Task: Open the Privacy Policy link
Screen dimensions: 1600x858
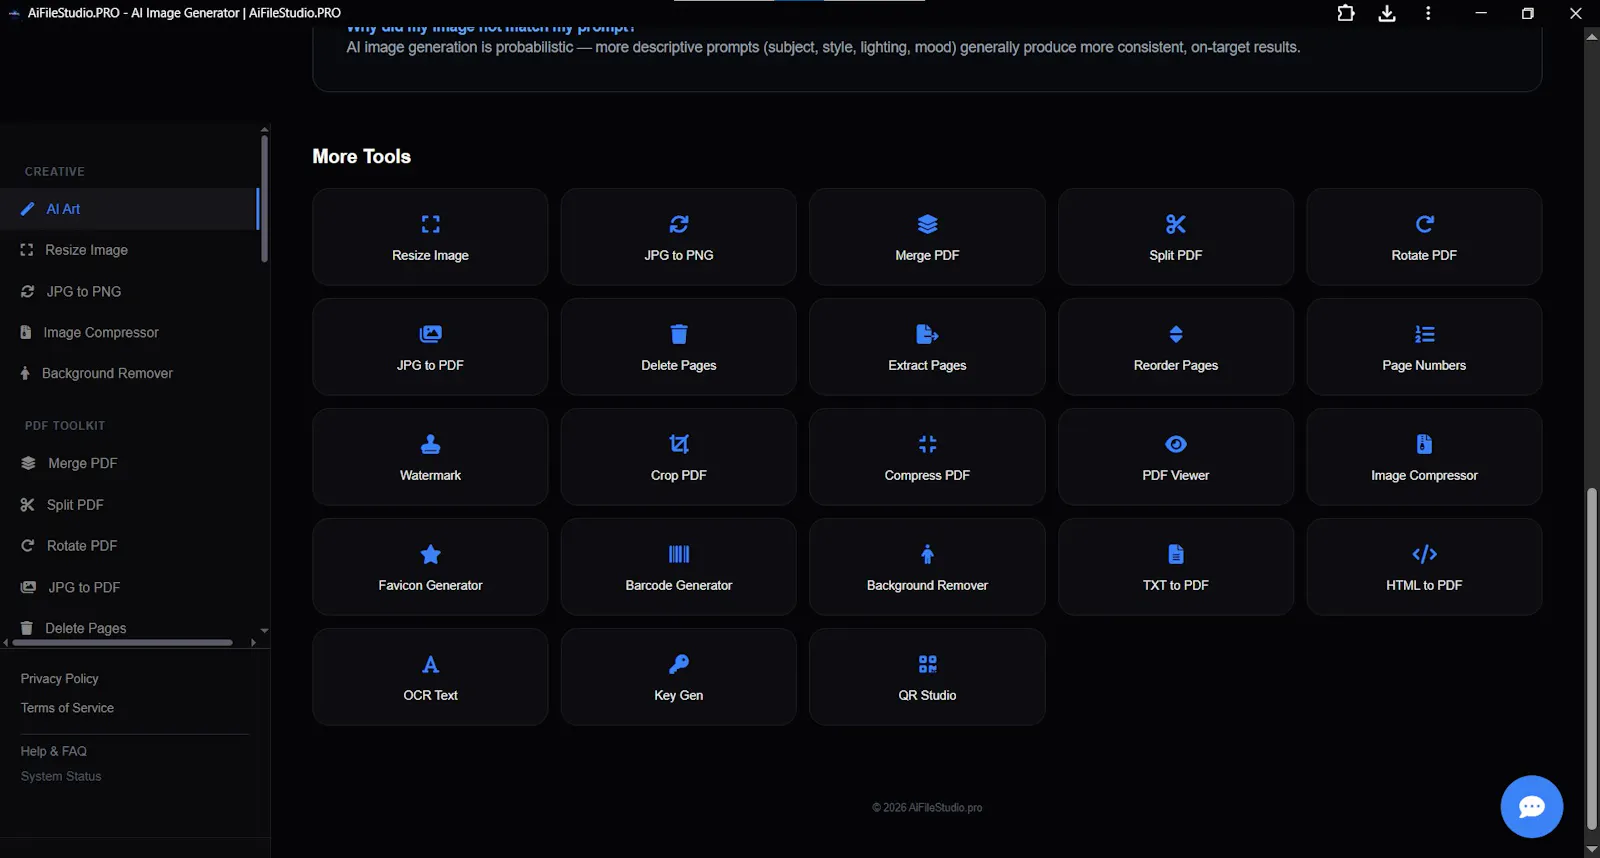Action: coord(60,678)
